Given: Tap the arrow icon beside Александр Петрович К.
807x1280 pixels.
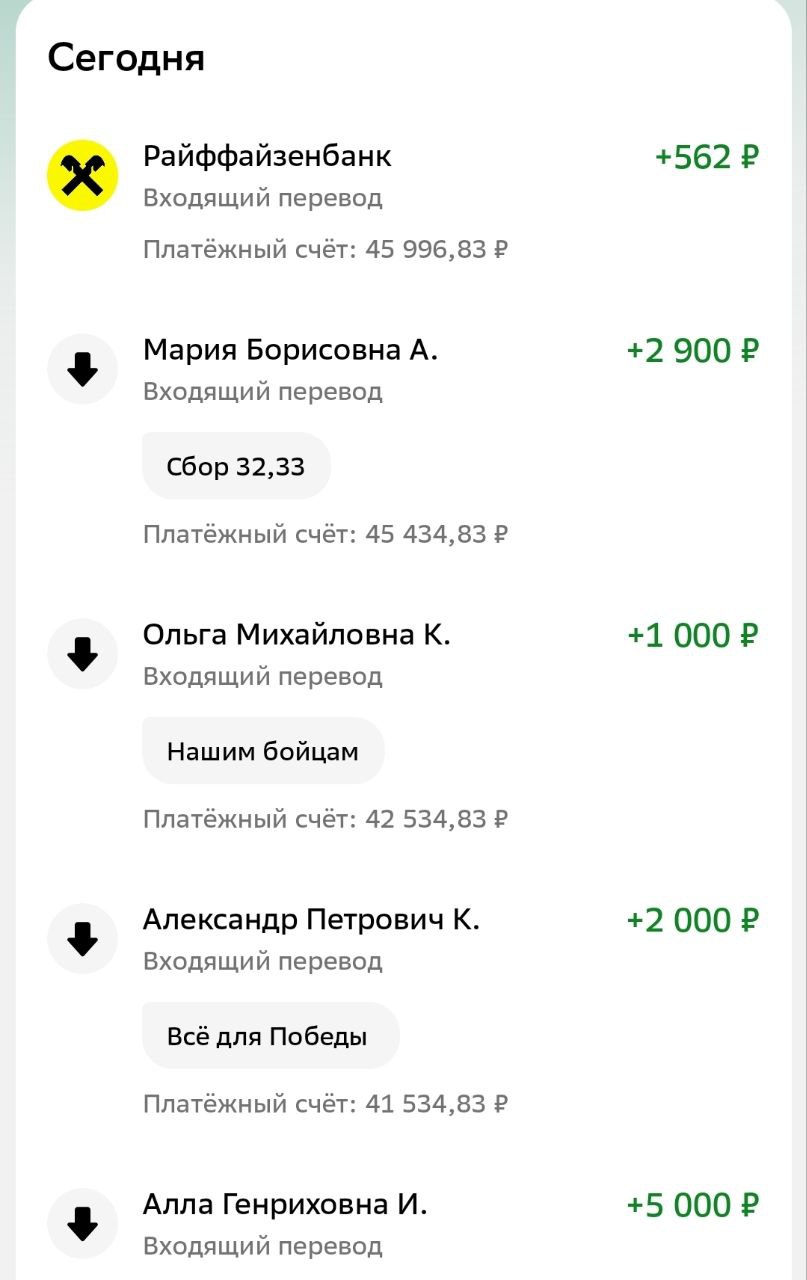Looking at the screenshot, I should [83, 939].
